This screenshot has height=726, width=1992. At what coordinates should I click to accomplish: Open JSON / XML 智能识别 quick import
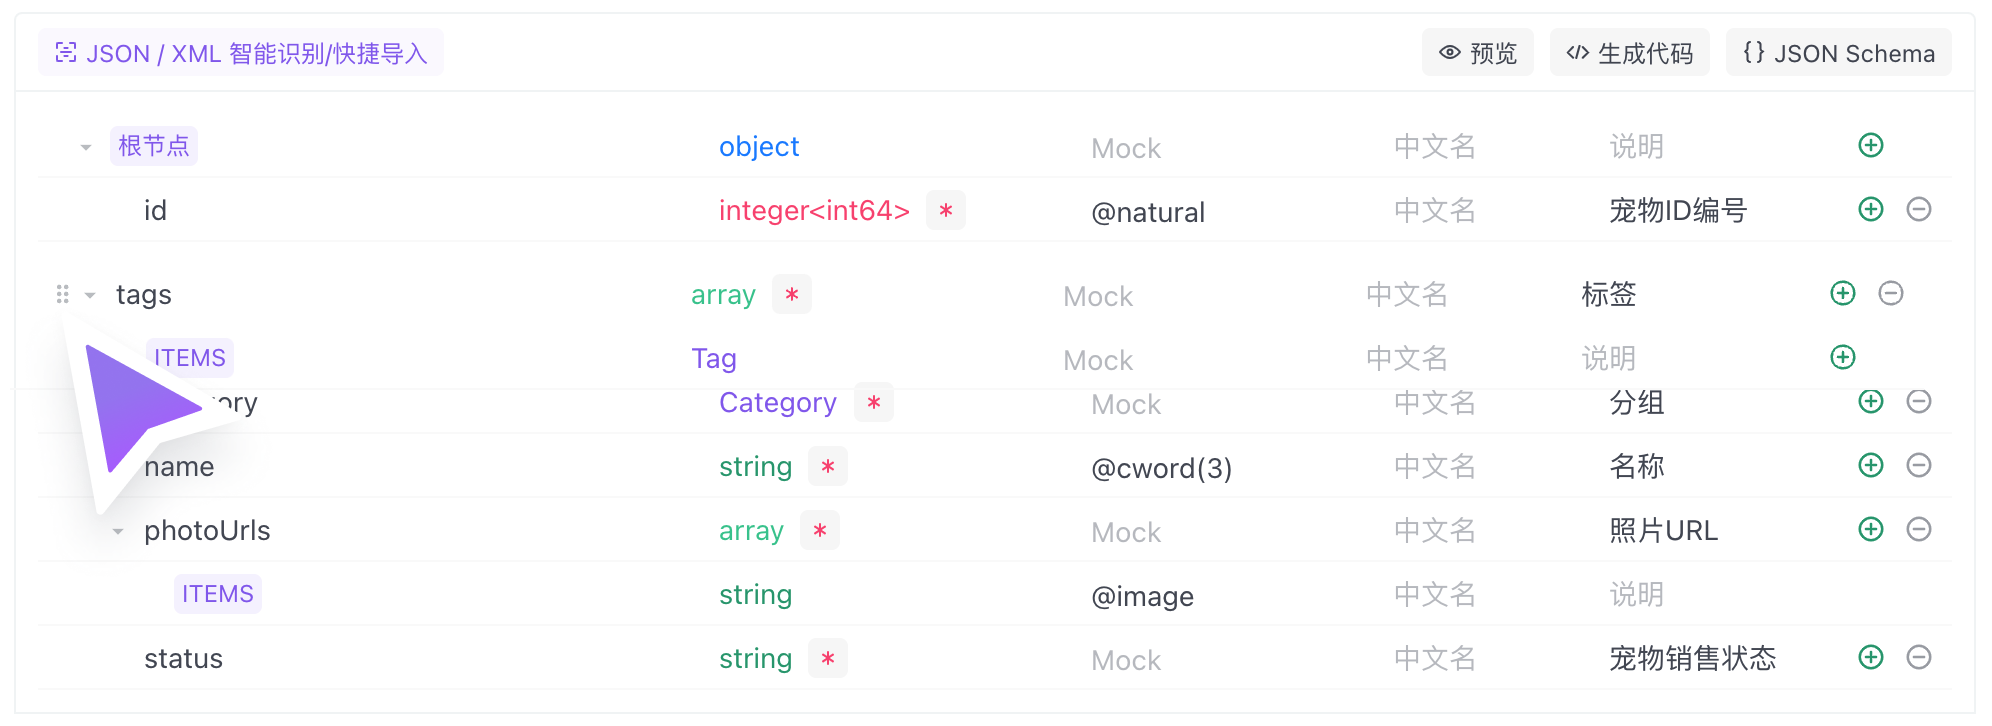click(241, 53)
